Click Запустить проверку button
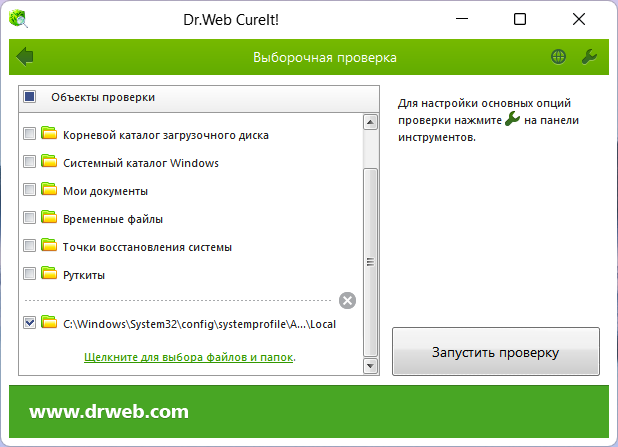Image resolution: width=618 pixels, height=447 pixels. coord(496,352)
